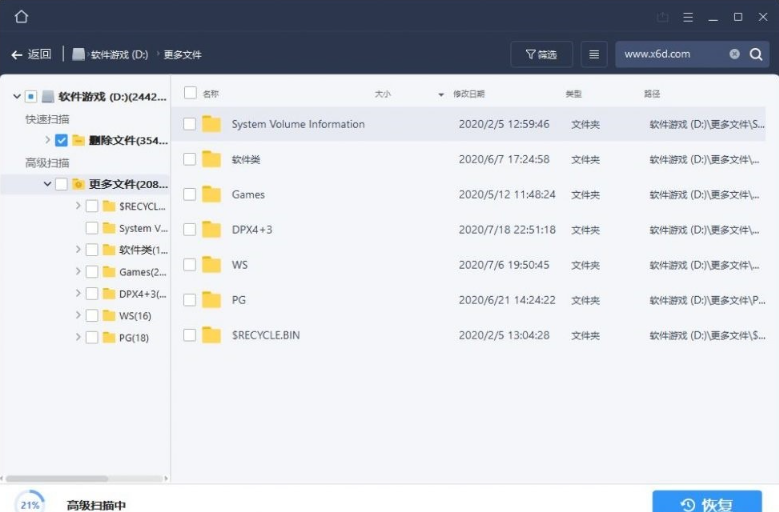Click the drive icon beside 软件游戏 in tree
The width and height of the screenshot is (779, 512).
tap(48, 96)
